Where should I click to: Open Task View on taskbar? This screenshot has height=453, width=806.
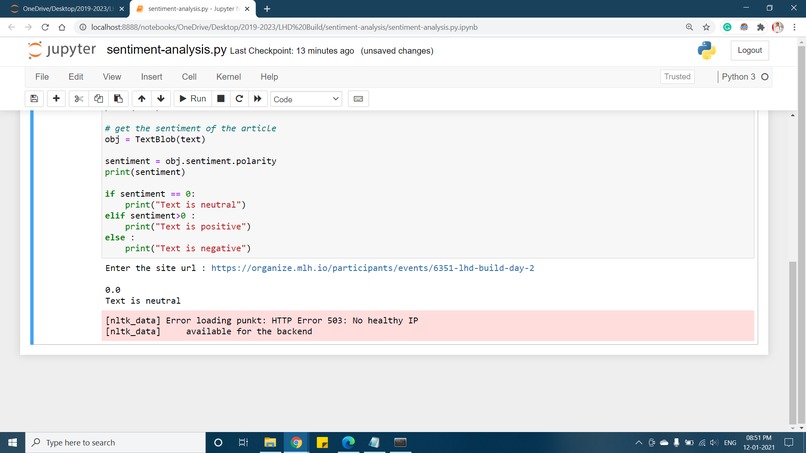click(x=244, y=442)
